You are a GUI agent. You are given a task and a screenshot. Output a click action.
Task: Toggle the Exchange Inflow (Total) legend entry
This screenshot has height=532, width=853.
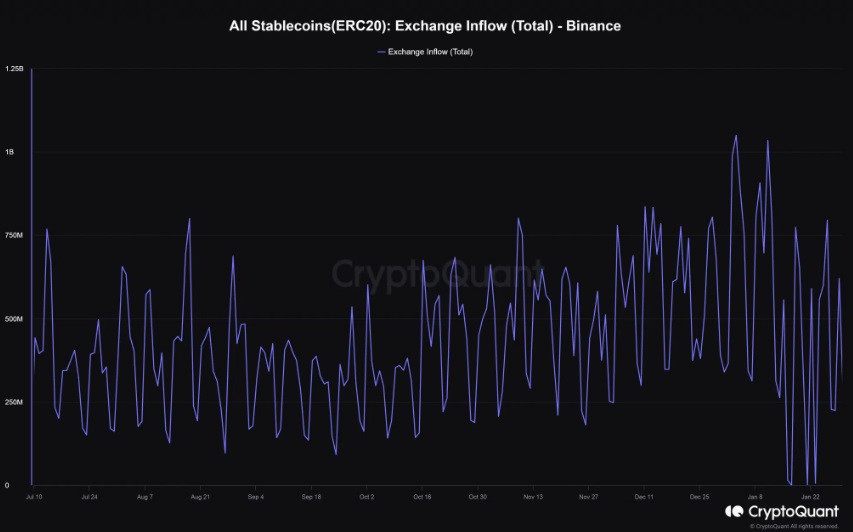[x=425, y=52]
